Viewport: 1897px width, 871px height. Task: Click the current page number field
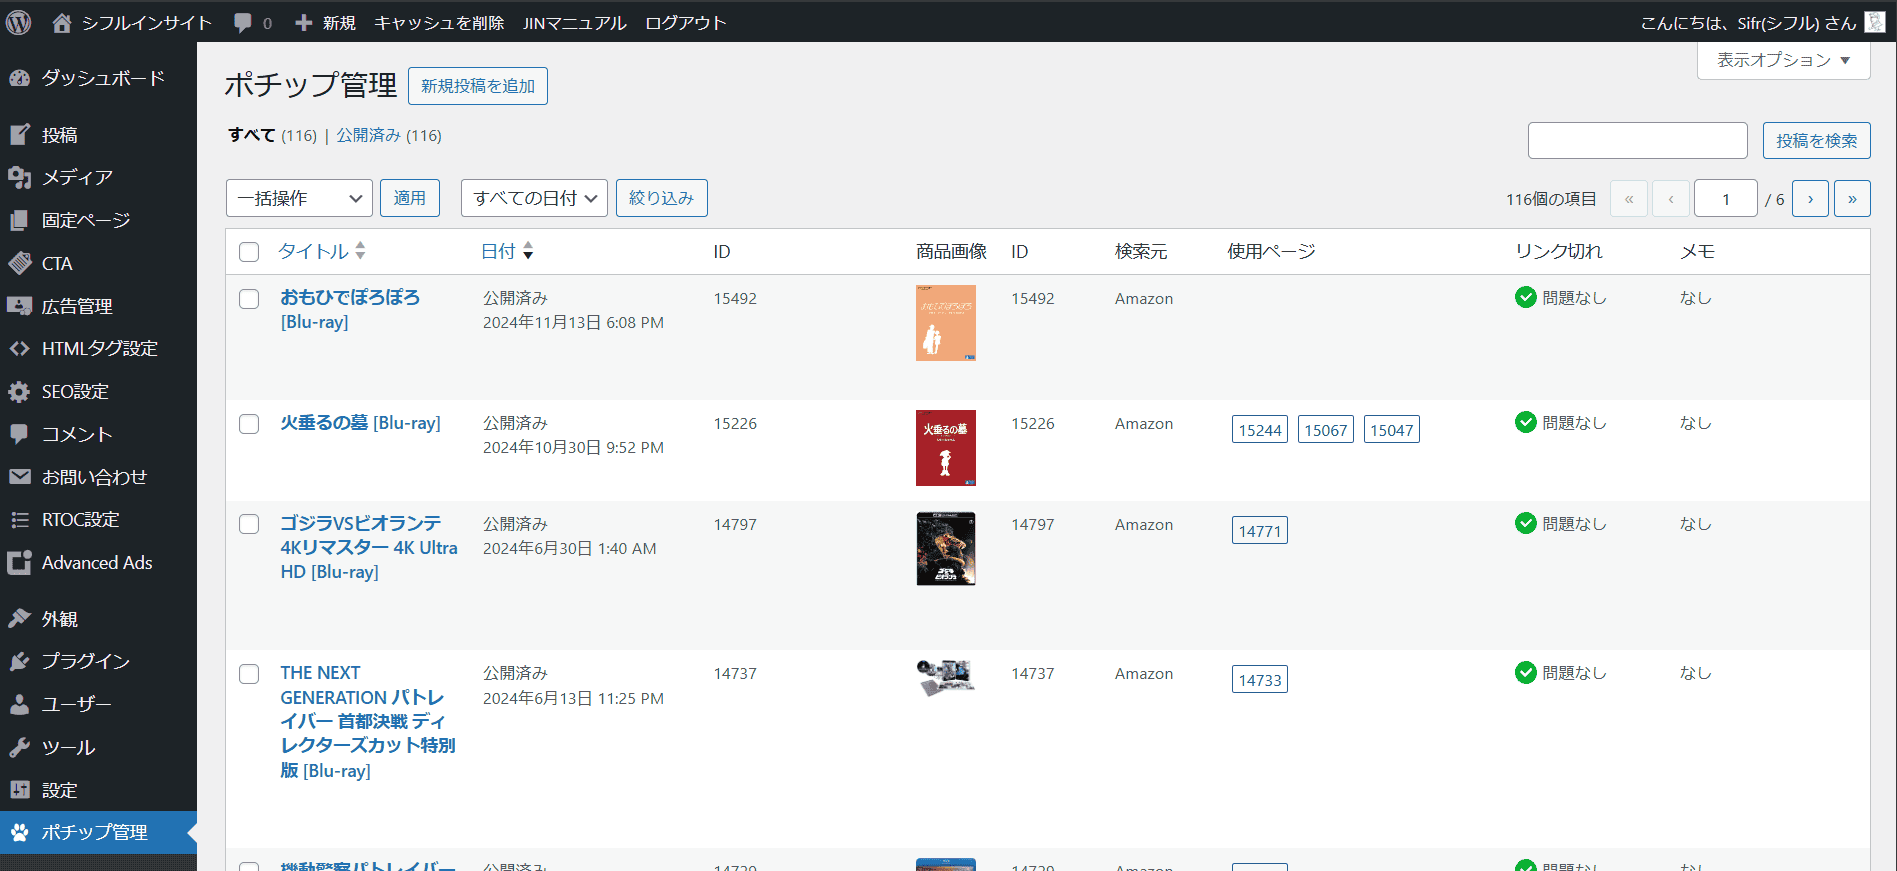[1725, 198]
